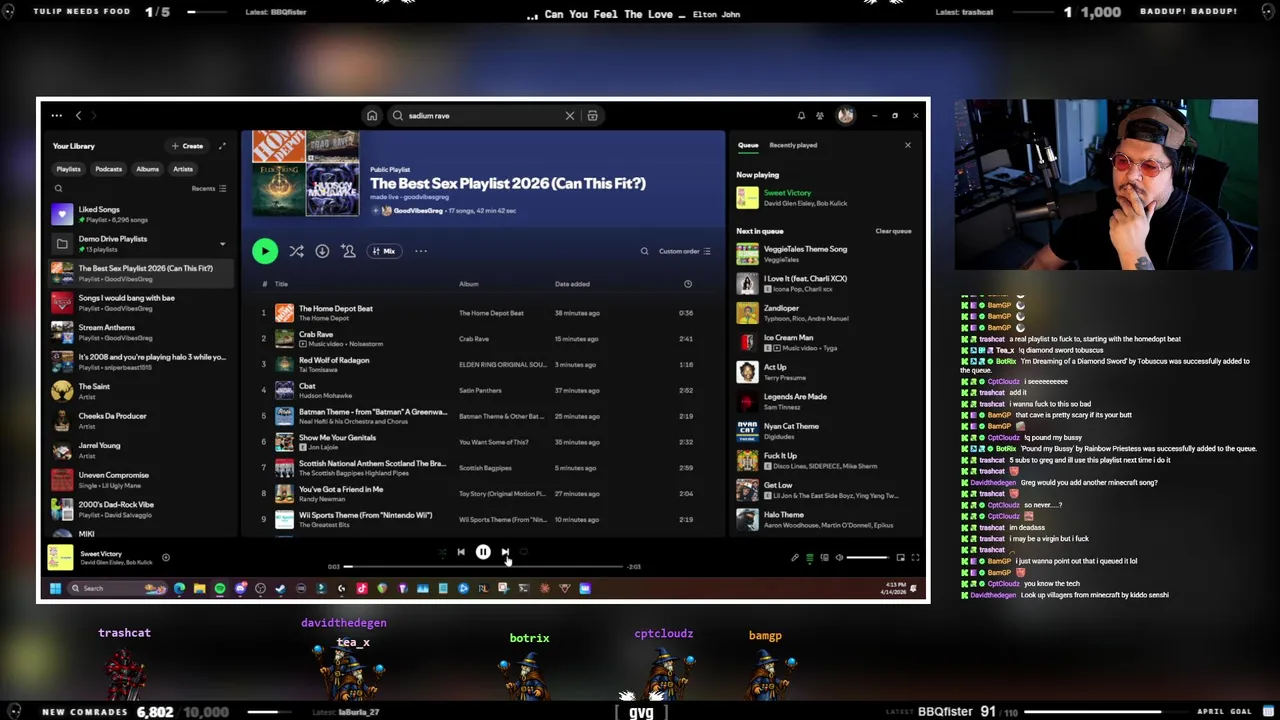Clear the search field with X
This screenshot has width=1280, height=720.
pos(570,116)
